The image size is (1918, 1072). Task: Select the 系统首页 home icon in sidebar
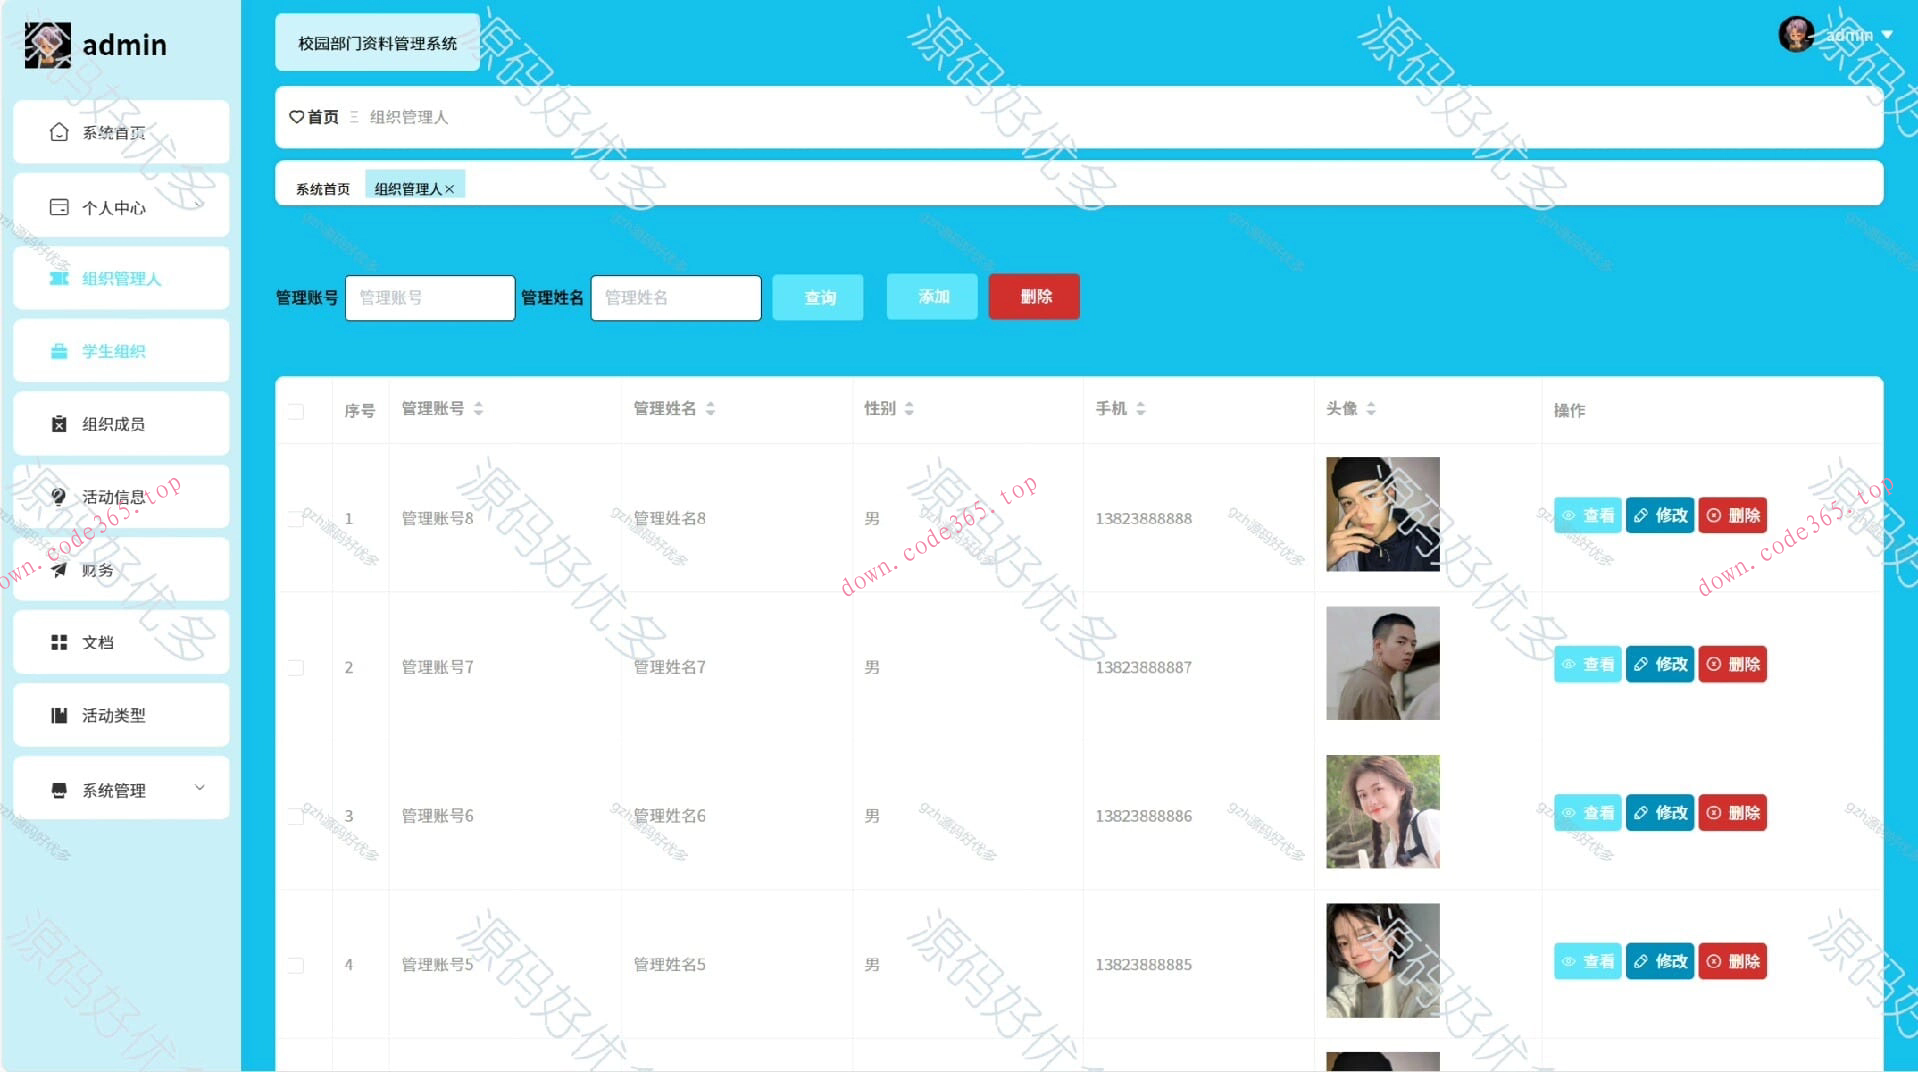pos(58,130)
